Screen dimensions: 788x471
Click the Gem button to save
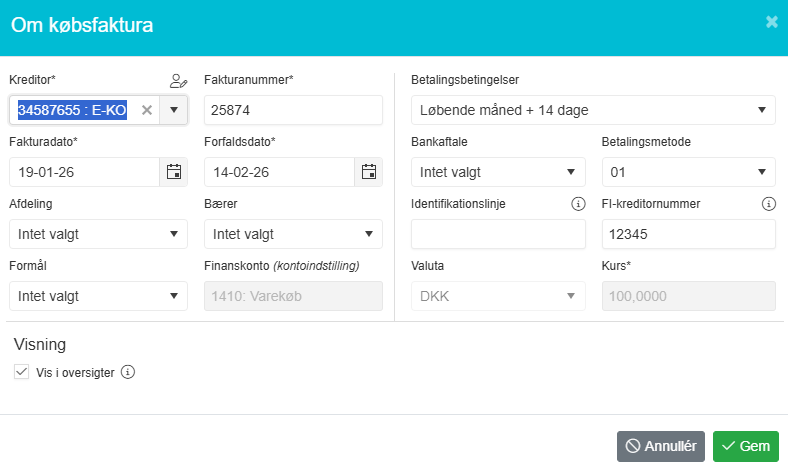pyautogui.click(x=745, y=446)
